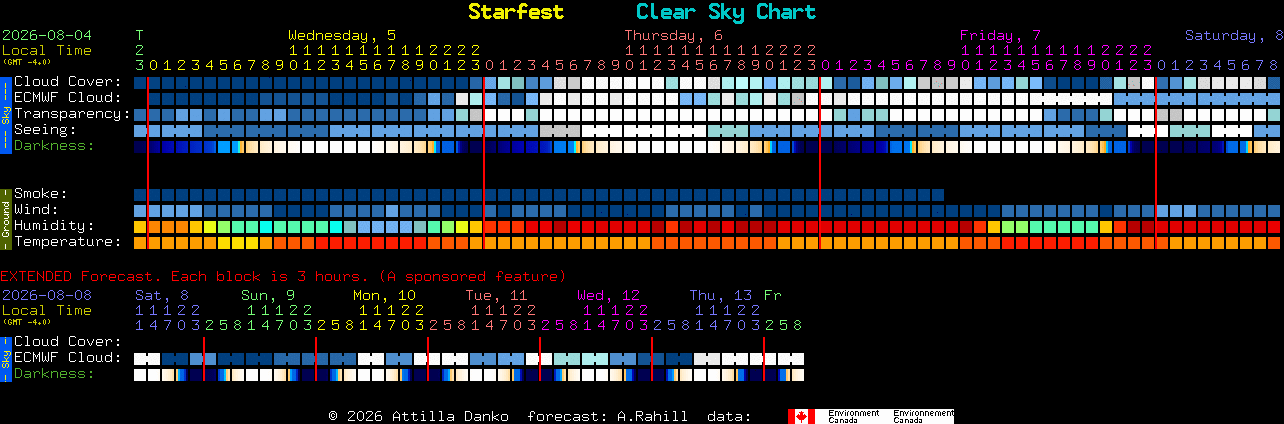Click the Seeing row label

point(45,129)
